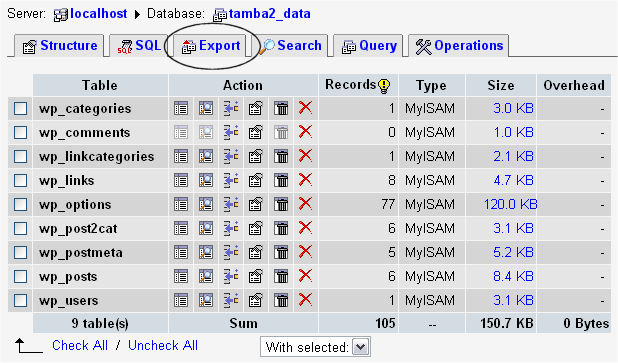
Task: Open the With selected dropdown
Action: [x=315, y=347]
